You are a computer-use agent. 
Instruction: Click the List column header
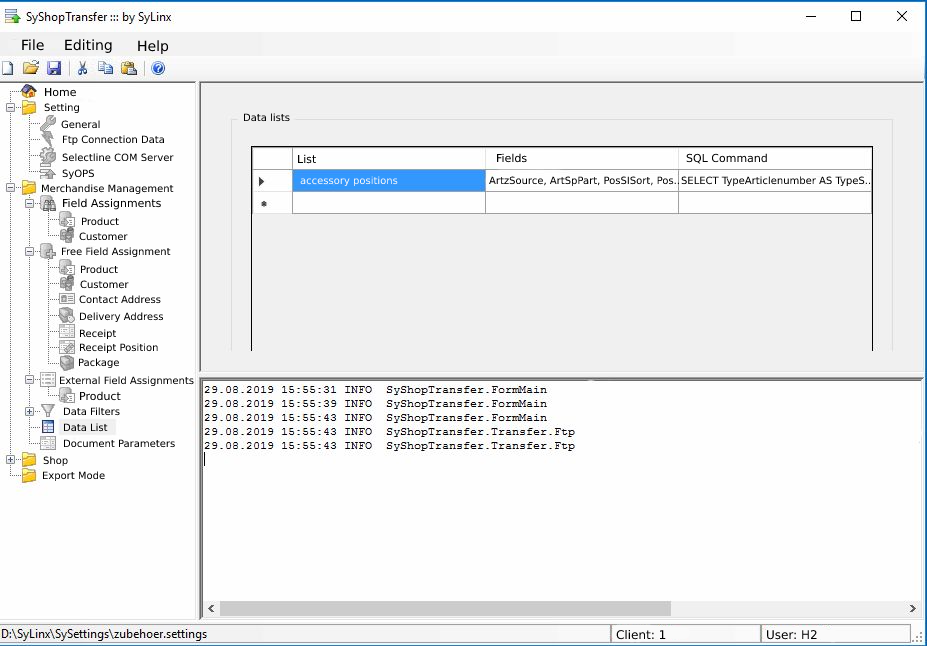pos(389,159)
